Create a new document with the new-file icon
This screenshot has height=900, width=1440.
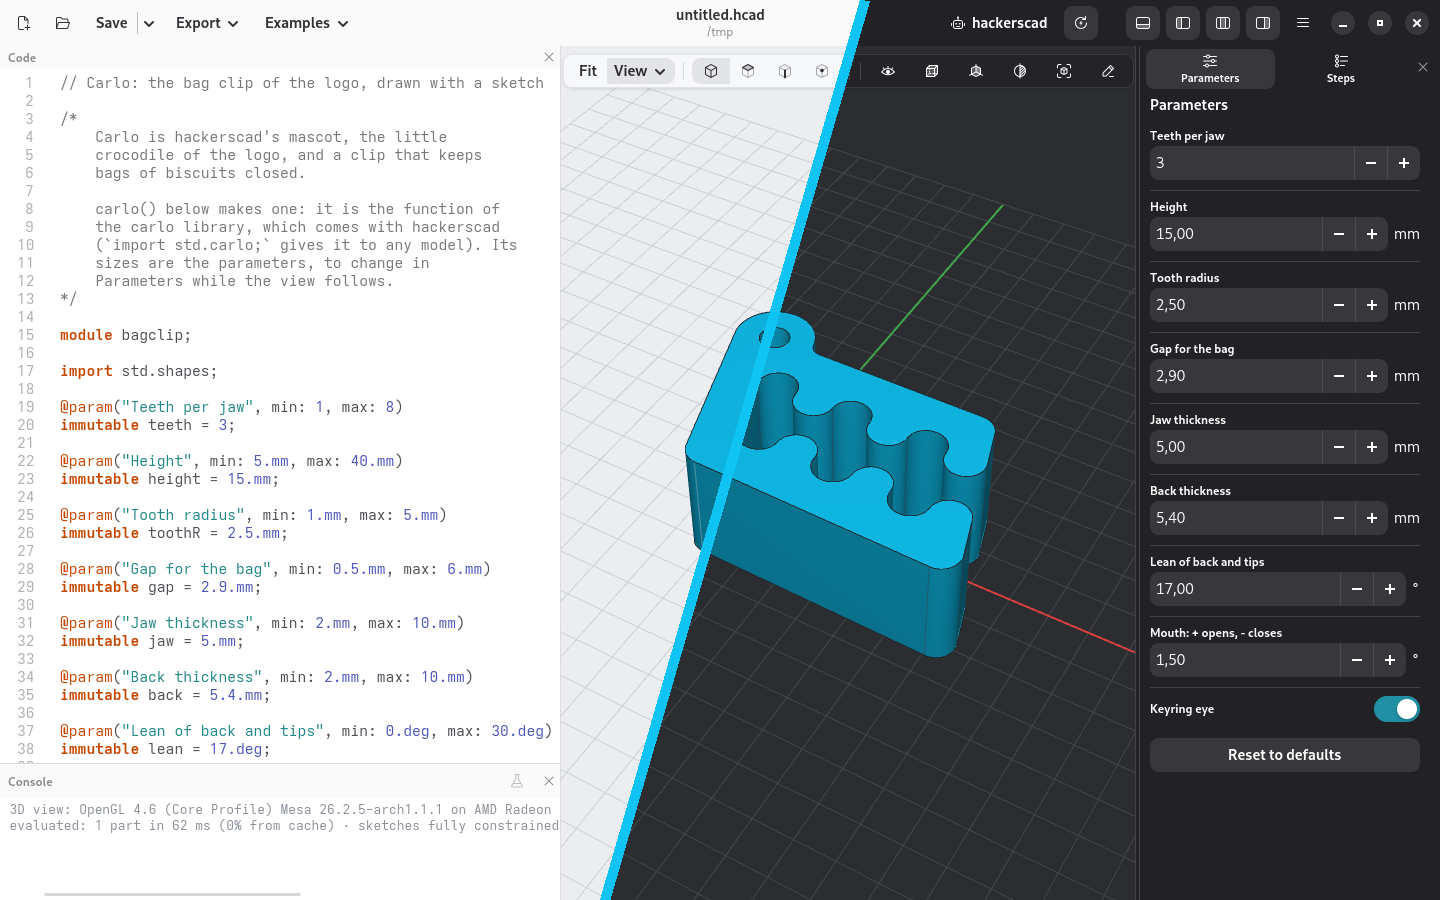coord(24,23)
